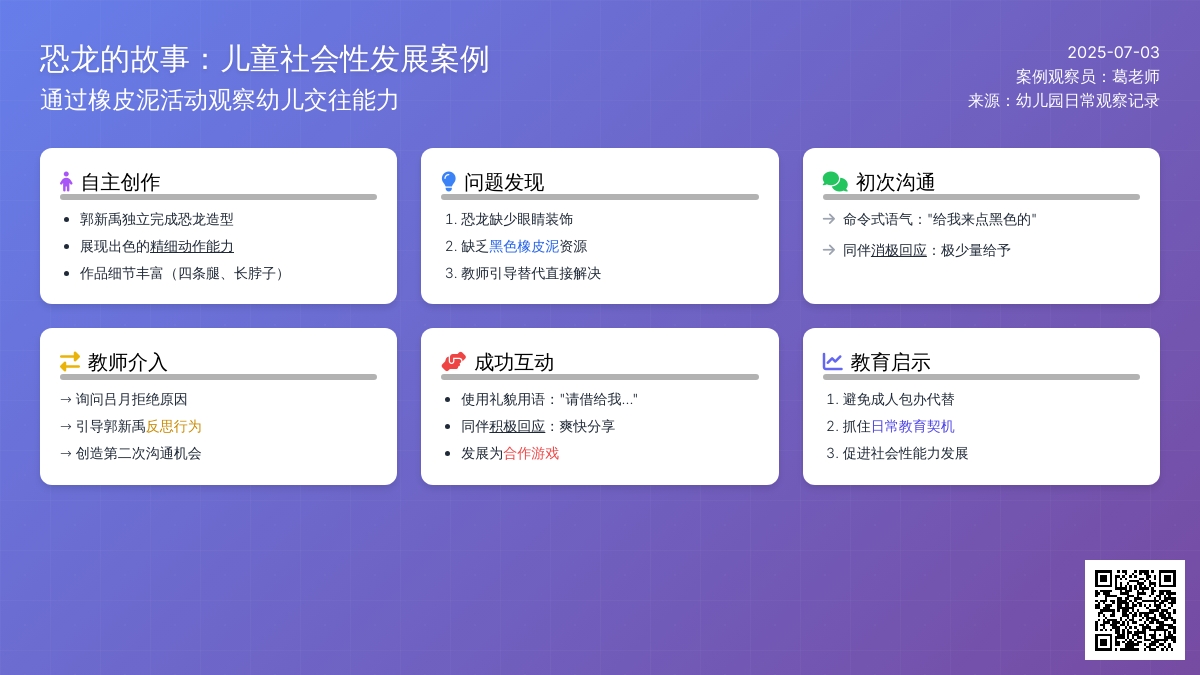Click the line 询问吕月拒绝原因

(124, 399)
